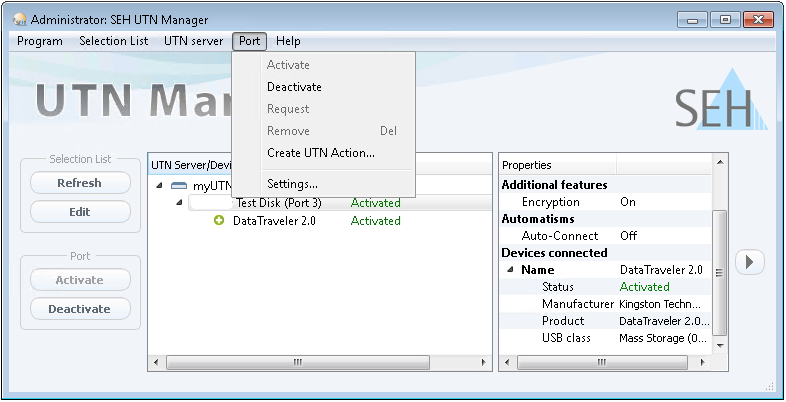Collapse the myUTN server tree node

click(161, 186)
